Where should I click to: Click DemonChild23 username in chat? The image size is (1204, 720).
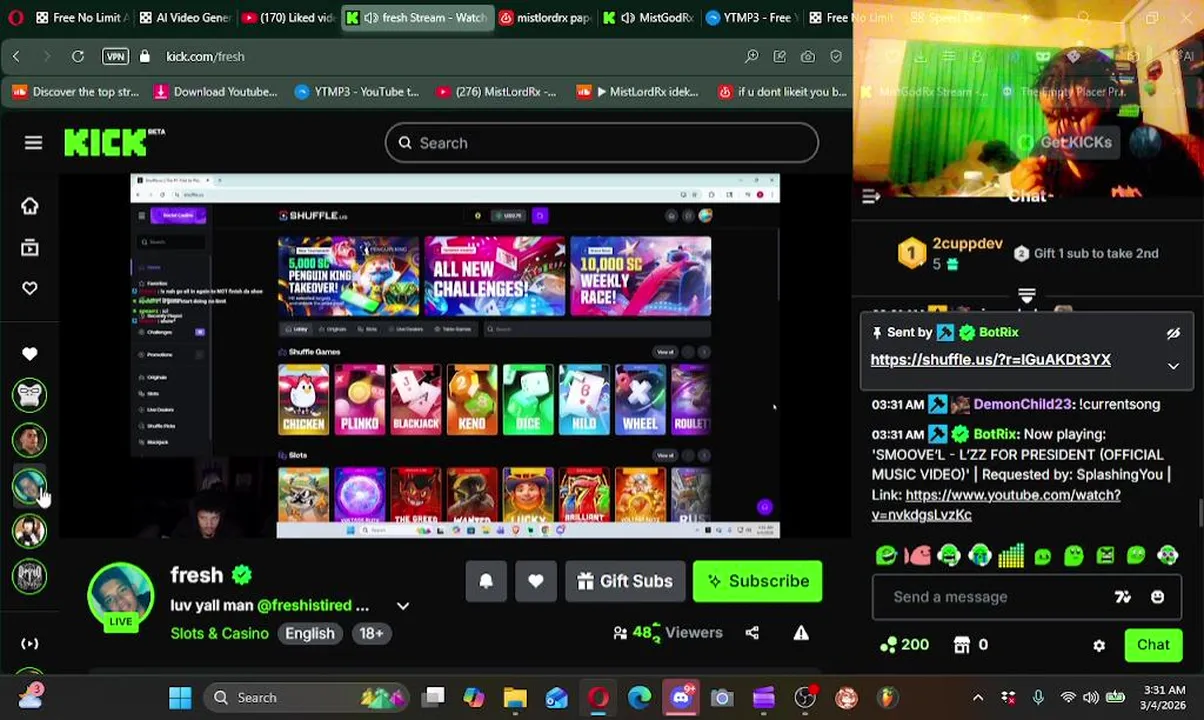(1022, 404)
